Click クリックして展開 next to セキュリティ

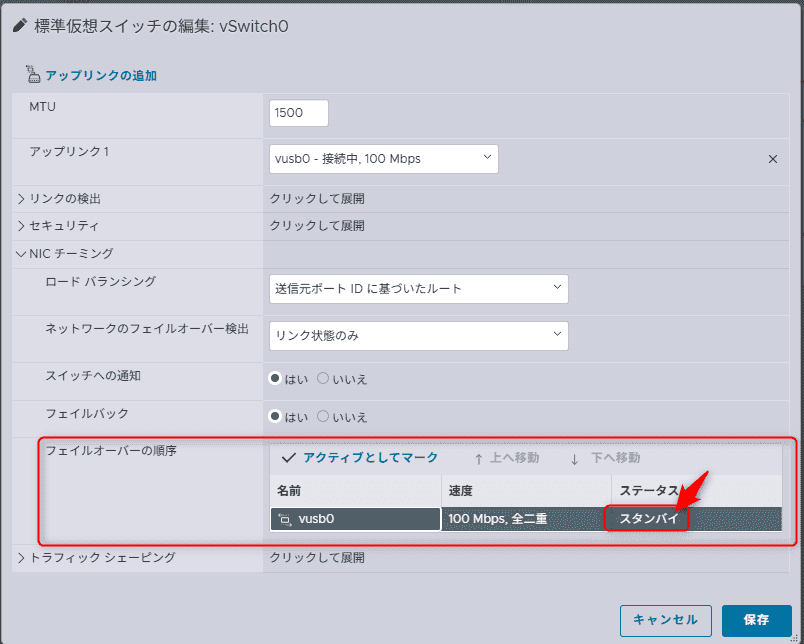coord(317,226)
